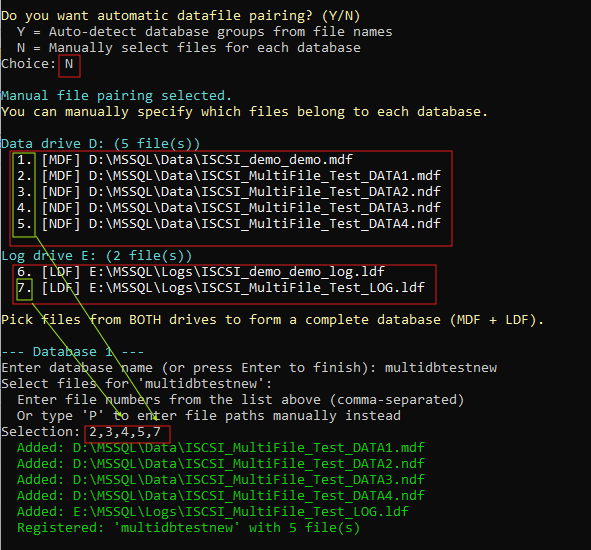
Task: Click the file row ISCSI_MultiFile_Test_DATA4.ndf in the numbered list
Action: click(x=229, y=224)
